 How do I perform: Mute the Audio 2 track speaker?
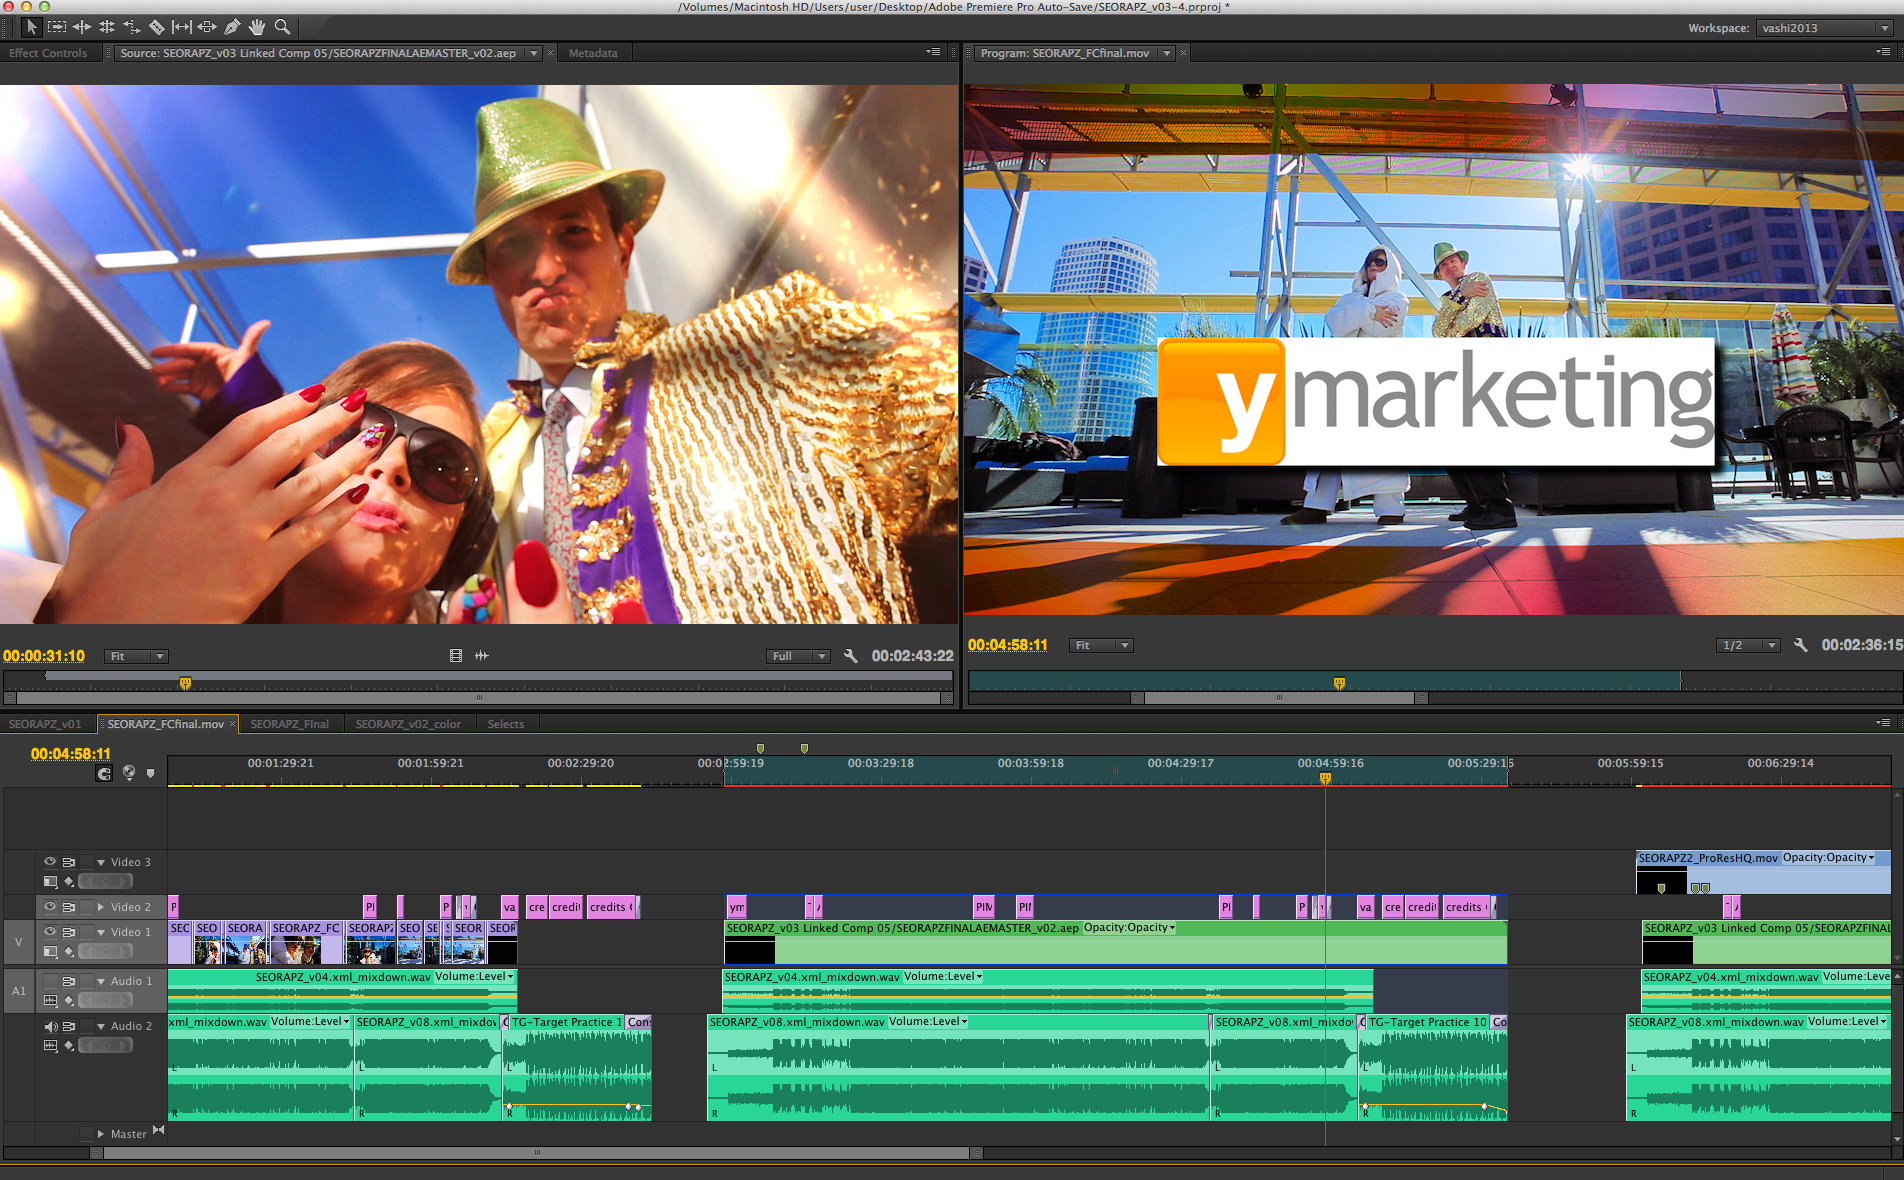[50, 1026]
